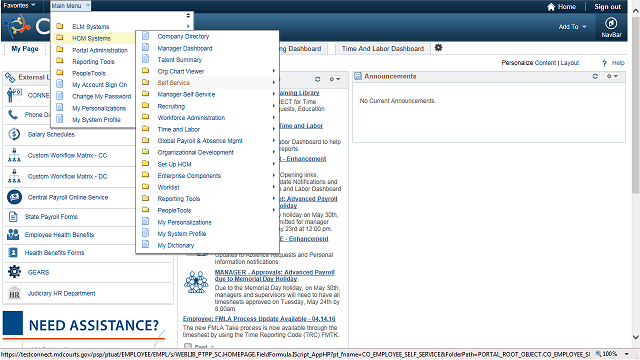
Task: Open the Announcements pagelet settings dropdown
Action: pos(612,76)
